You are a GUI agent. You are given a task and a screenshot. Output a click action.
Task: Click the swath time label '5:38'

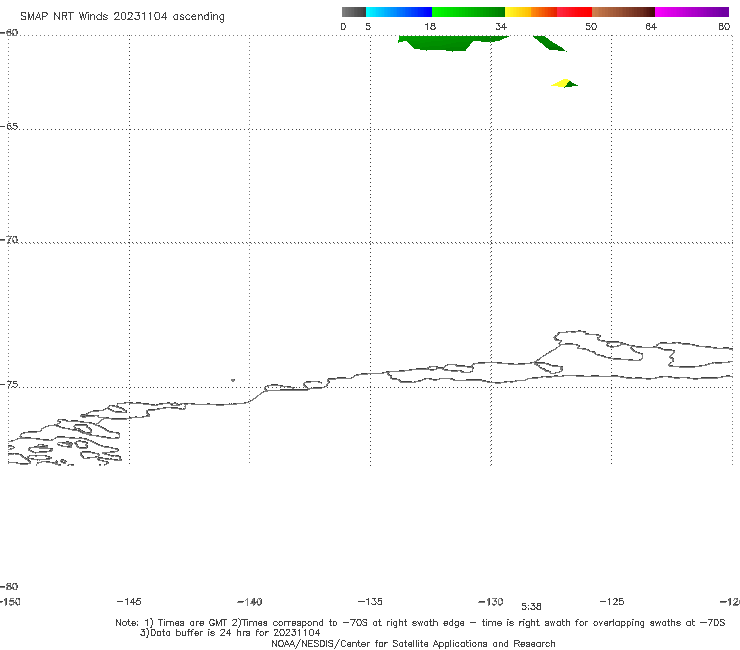point(531,607)
